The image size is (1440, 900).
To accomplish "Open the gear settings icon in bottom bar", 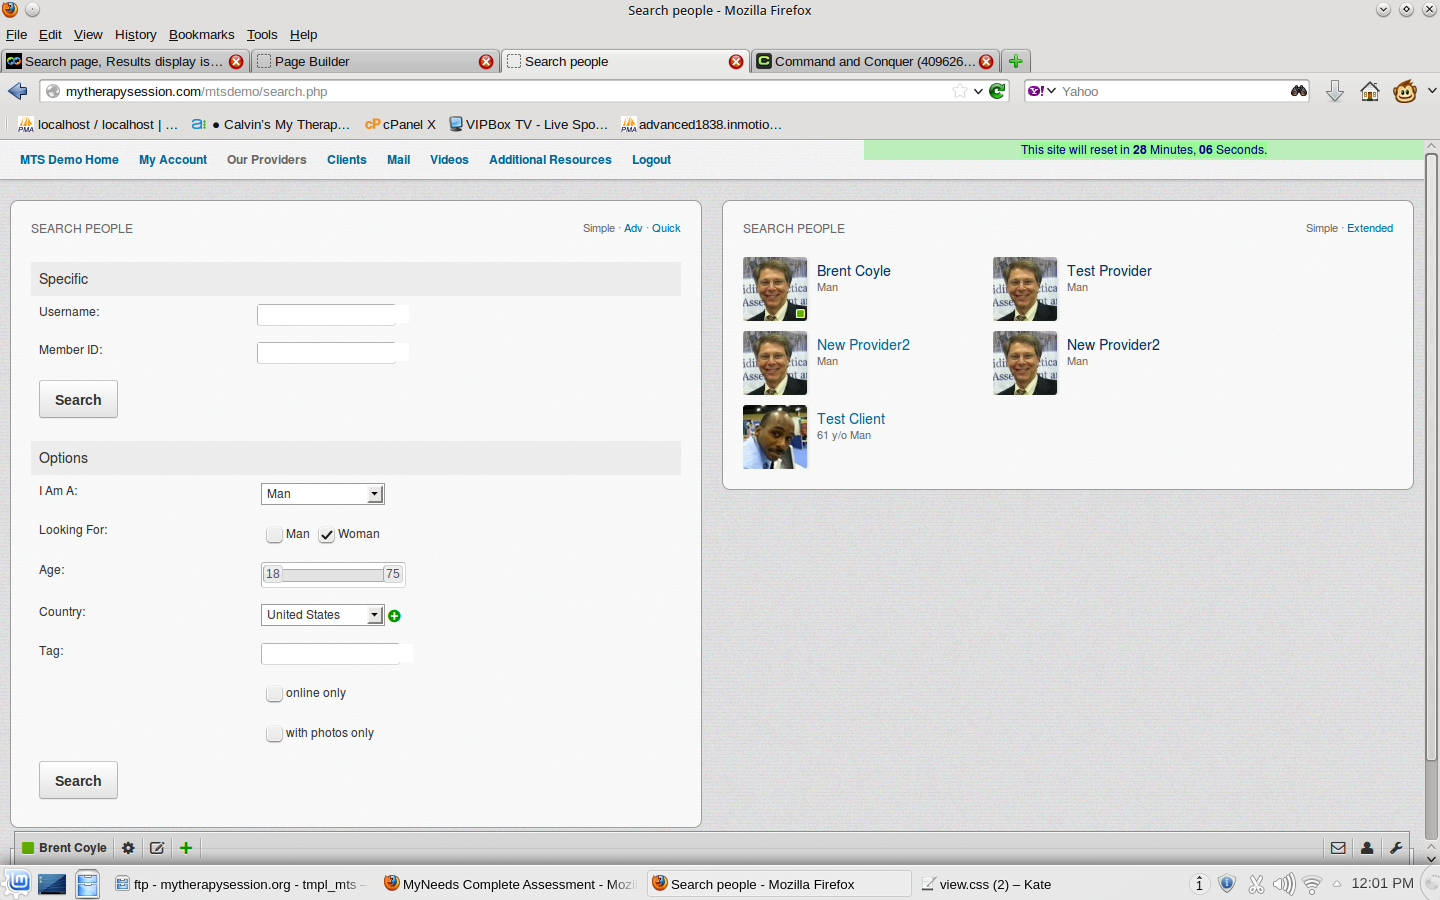I will pos(128,848).
